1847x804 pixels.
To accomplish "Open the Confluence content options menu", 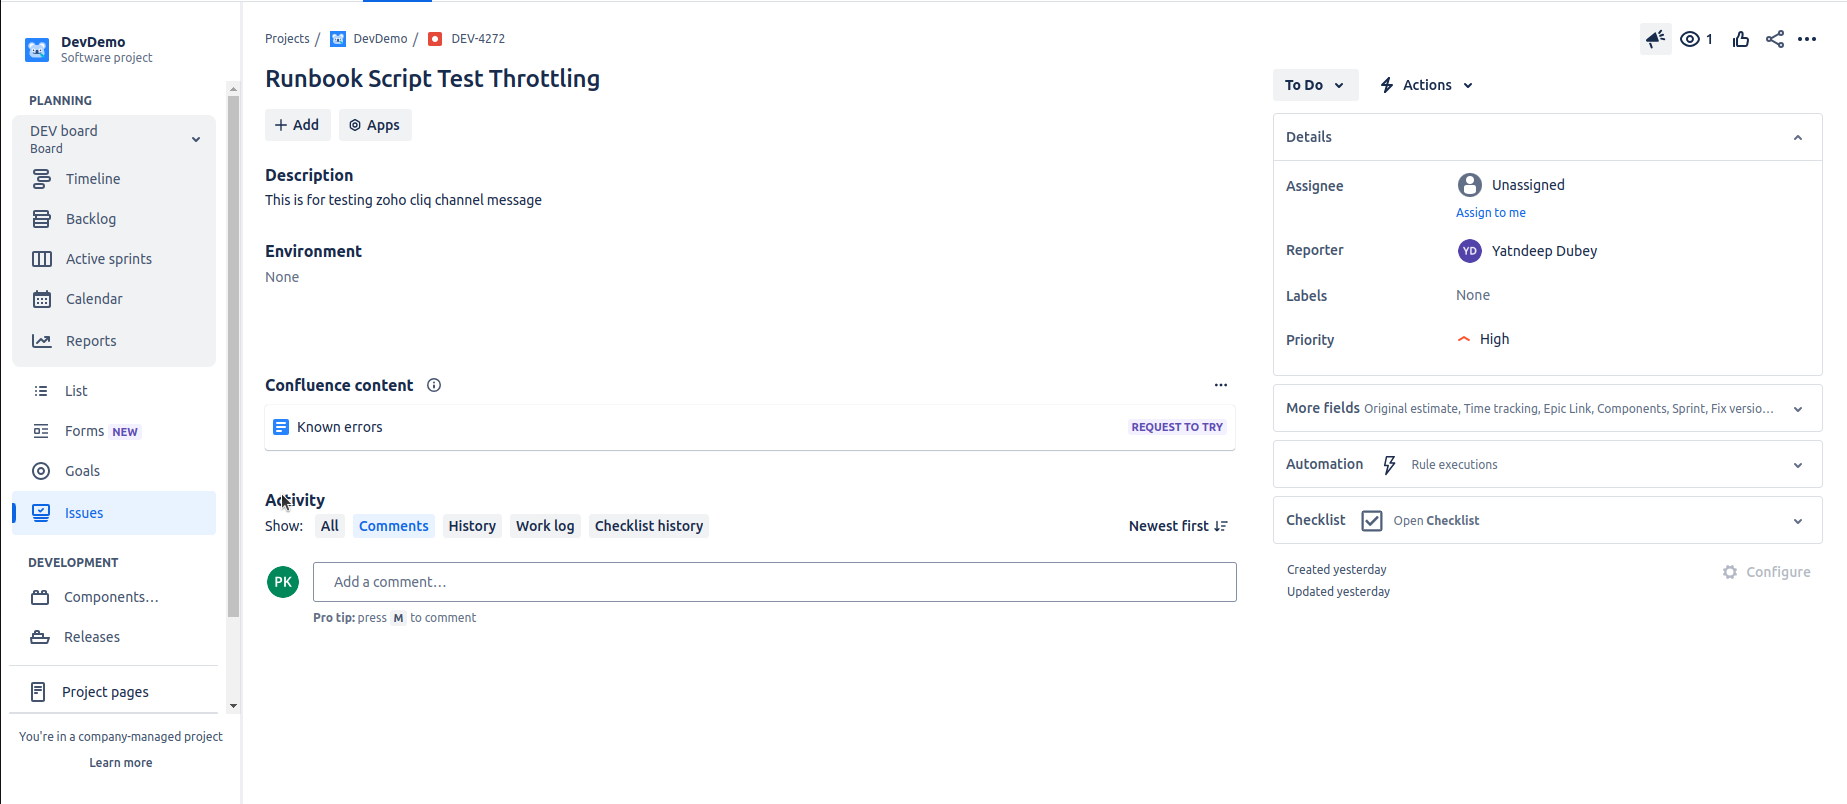I will pos(1220,385).
